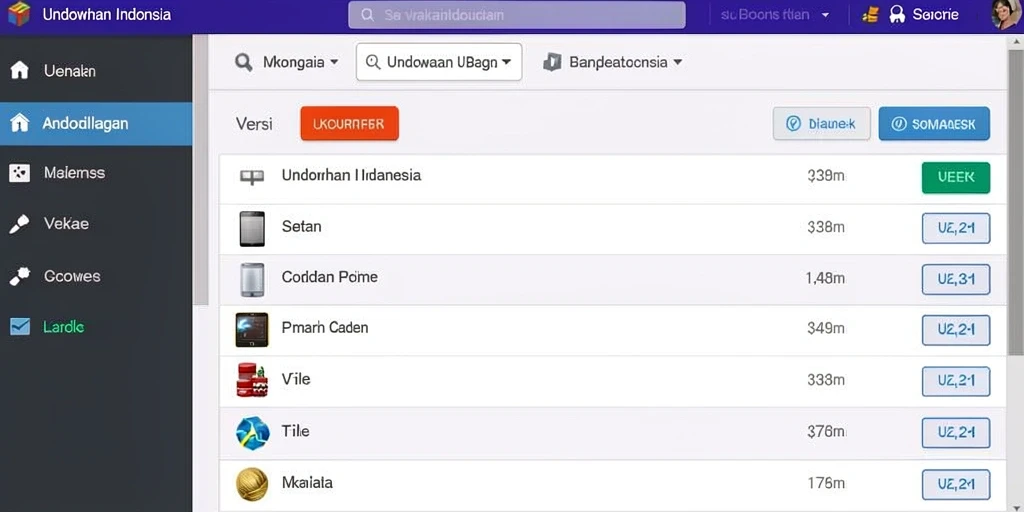
Task: Expand the Undowaan UBagn dropdown
Action: [x=439, y=62]
